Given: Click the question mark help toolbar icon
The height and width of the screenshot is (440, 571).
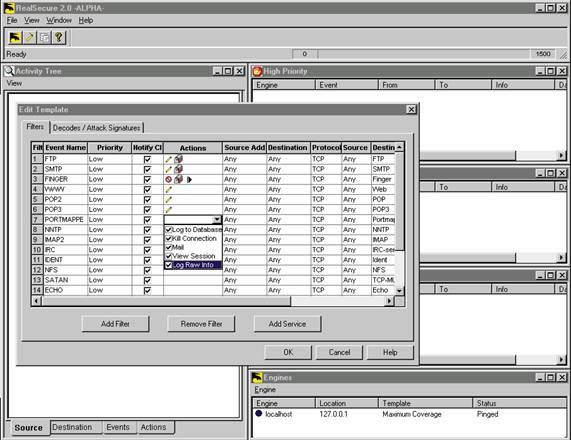Looking at the screenshot, I should tap(59, 37).
